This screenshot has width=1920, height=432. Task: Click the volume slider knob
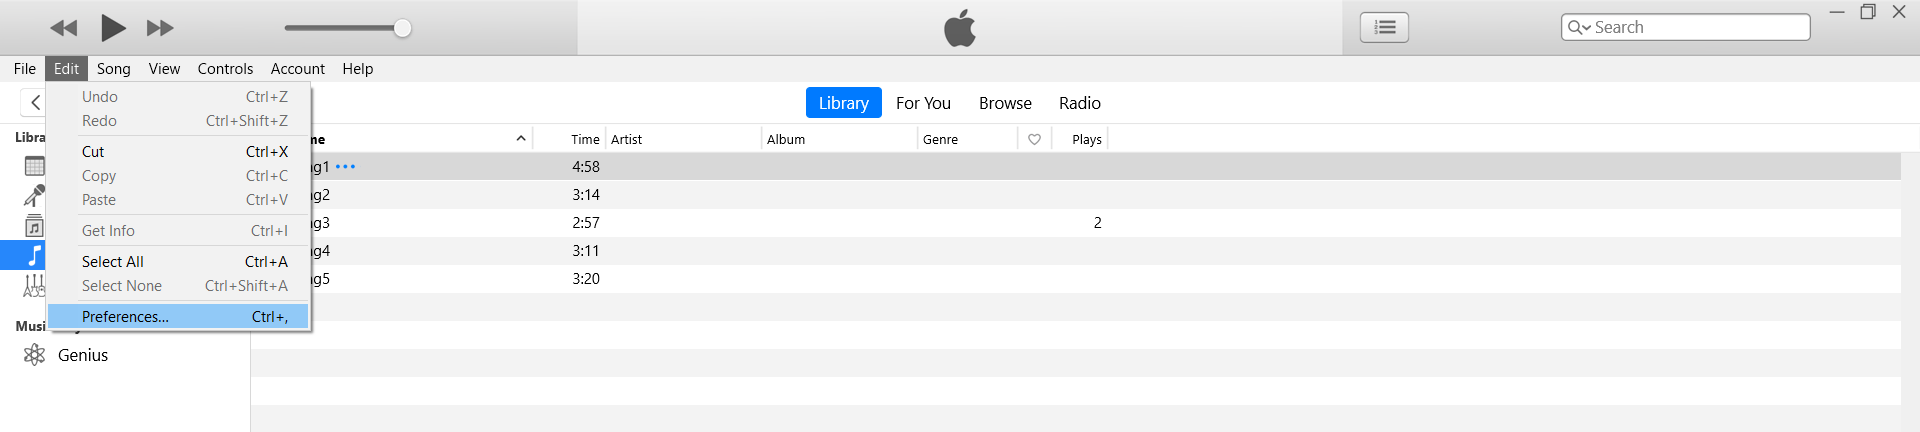tap(402, 28)
